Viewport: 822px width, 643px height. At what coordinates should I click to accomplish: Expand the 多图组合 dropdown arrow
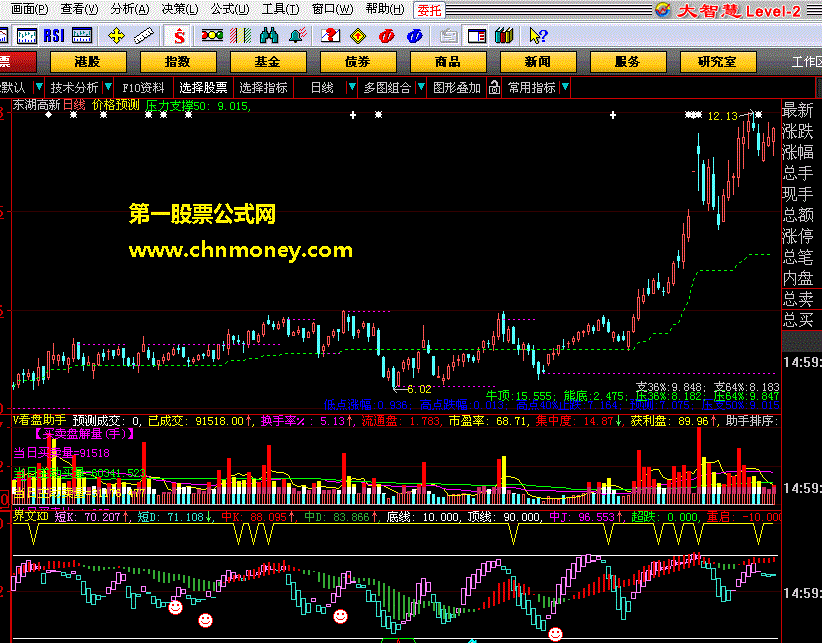click(x=420, y=87)
